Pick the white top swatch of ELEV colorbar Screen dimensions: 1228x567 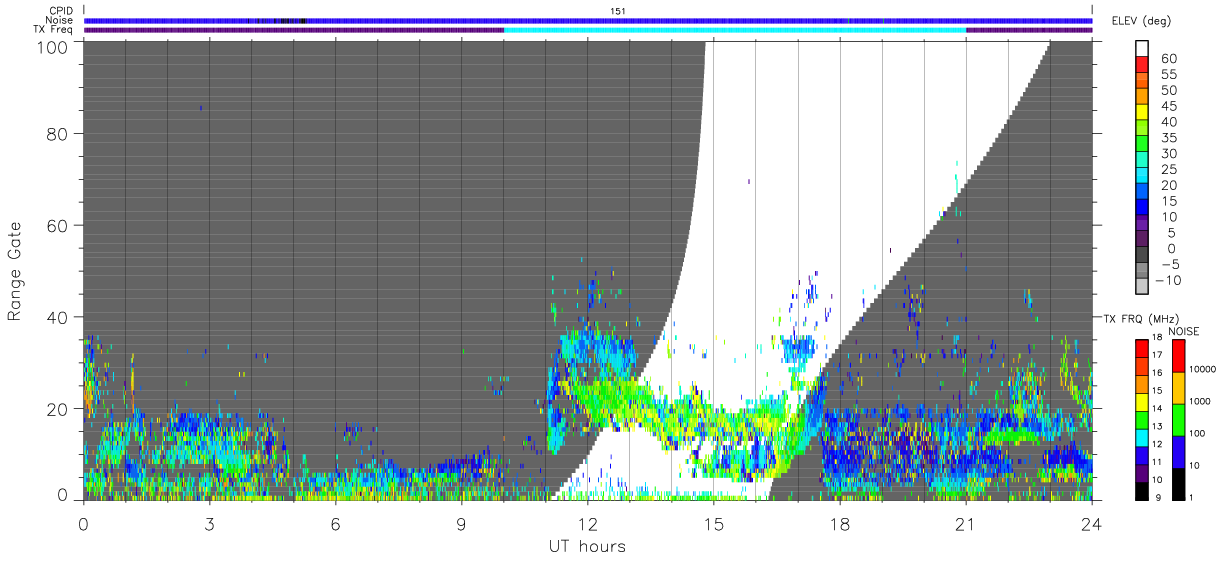[1142, 49]
